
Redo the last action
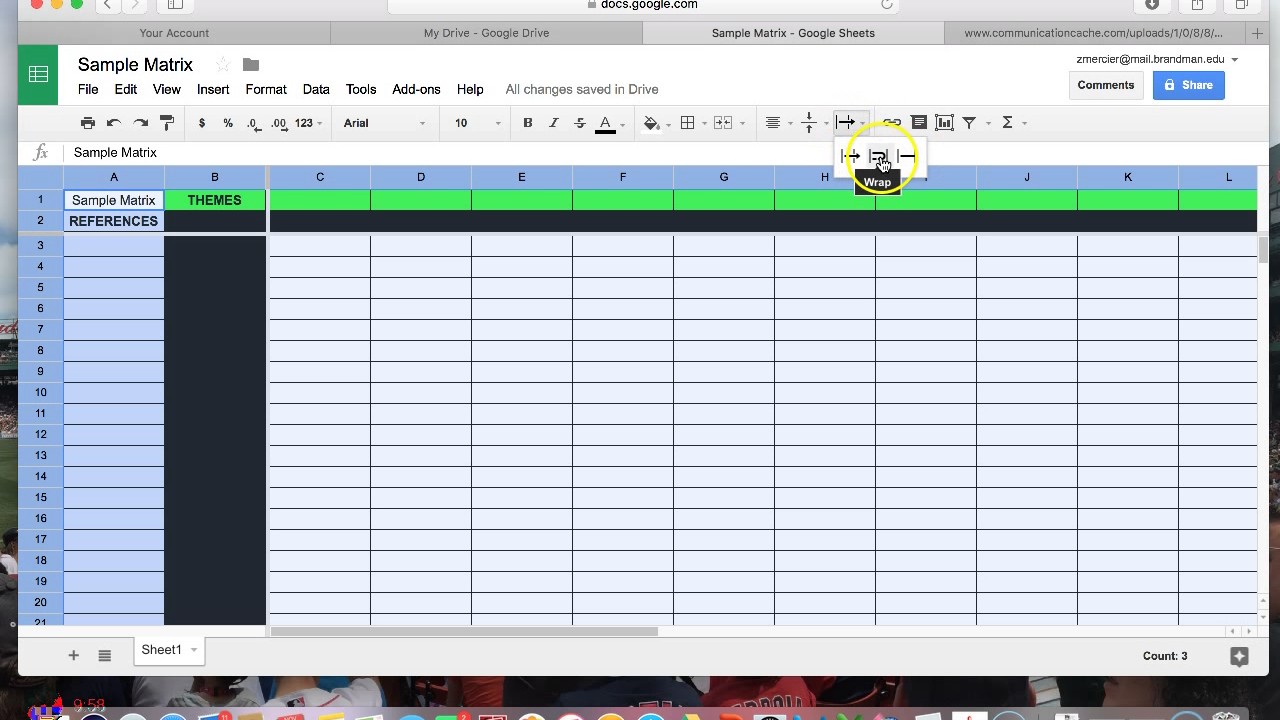(x=141, y=123)
